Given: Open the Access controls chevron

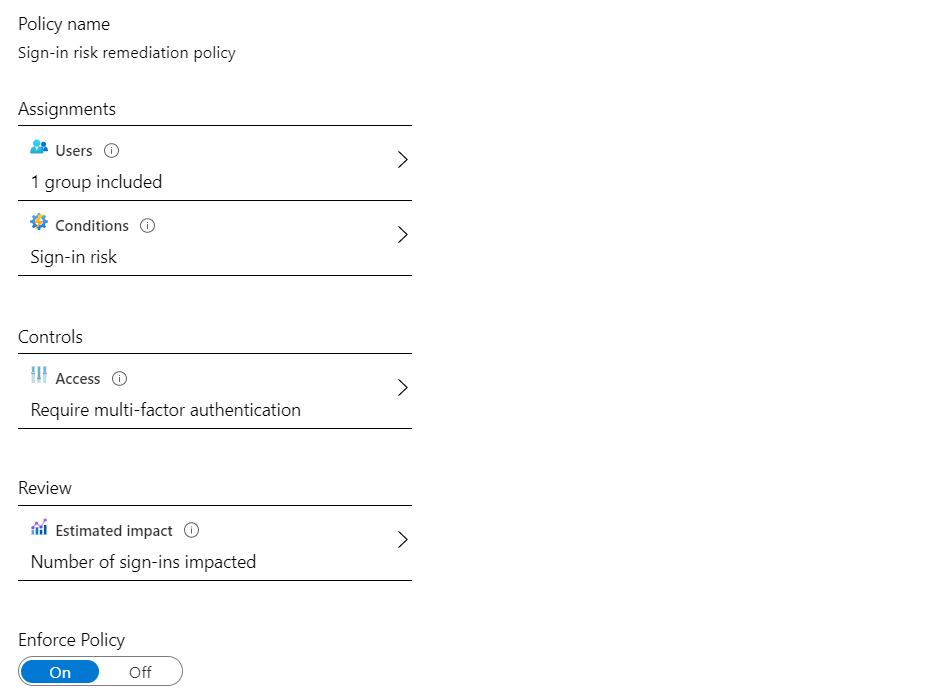Looking at the screenshot, I should (x=403, y=388).
